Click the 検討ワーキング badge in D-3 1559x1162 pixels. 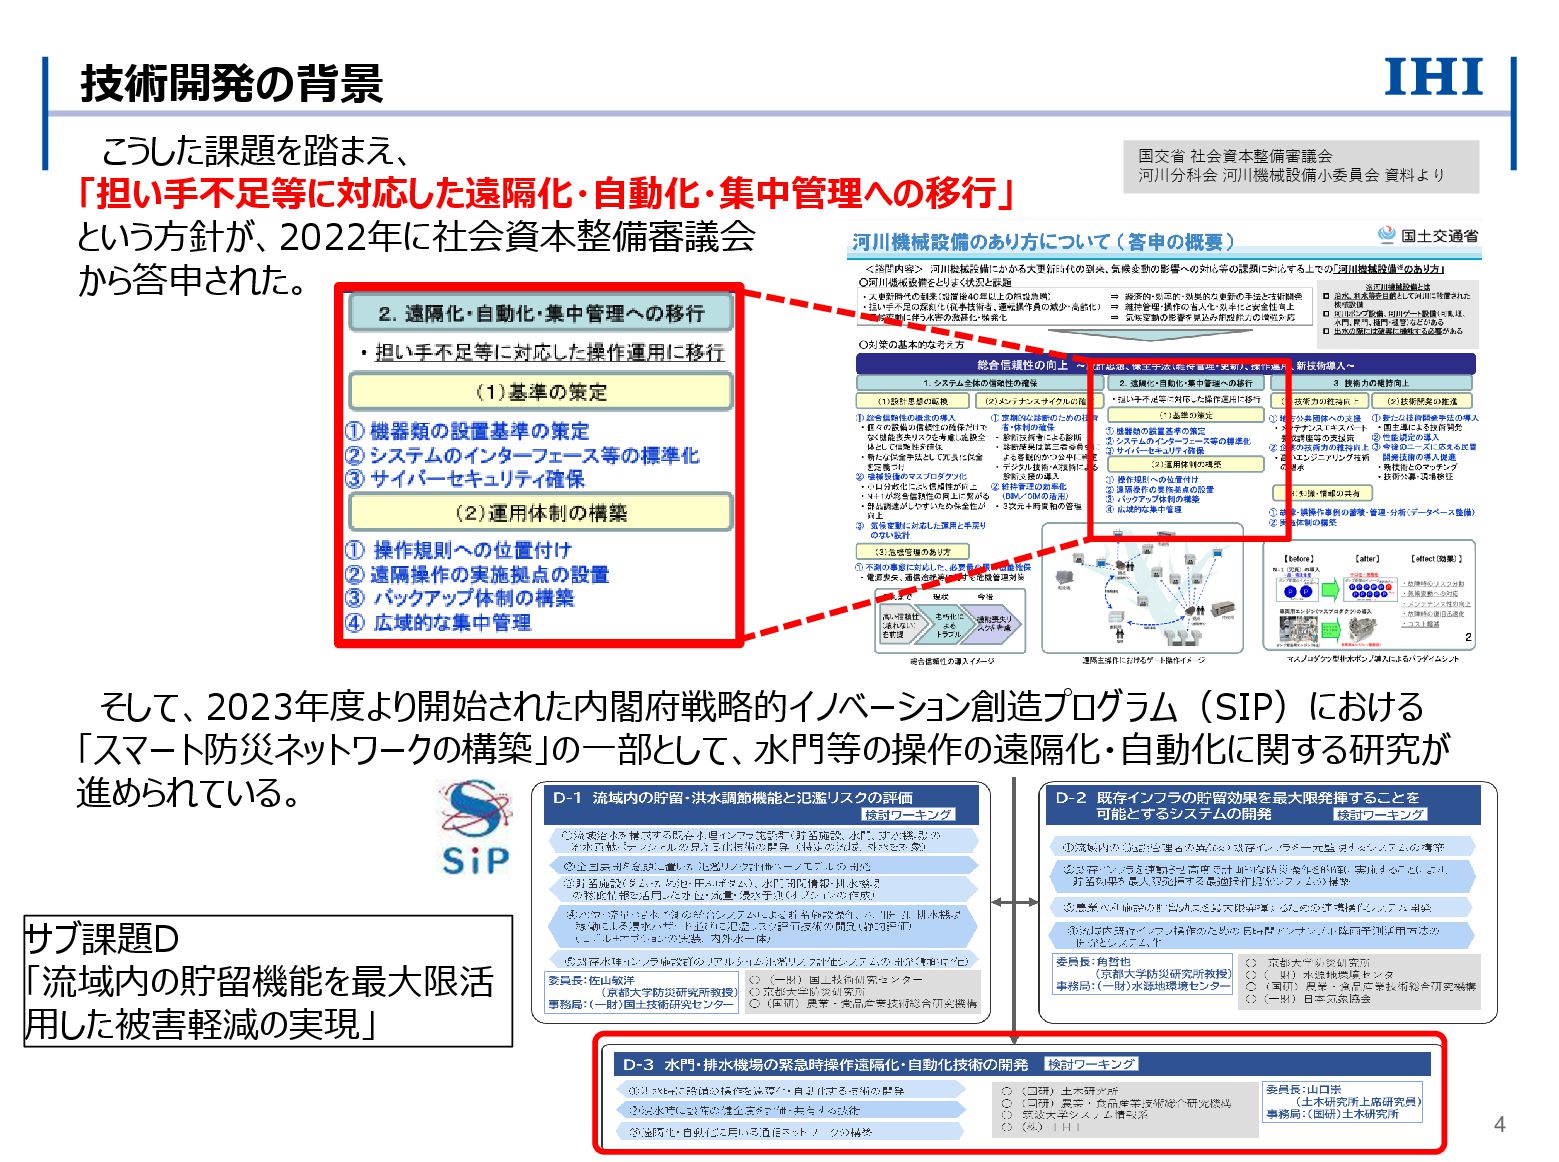click(x=1091, y=1064)
